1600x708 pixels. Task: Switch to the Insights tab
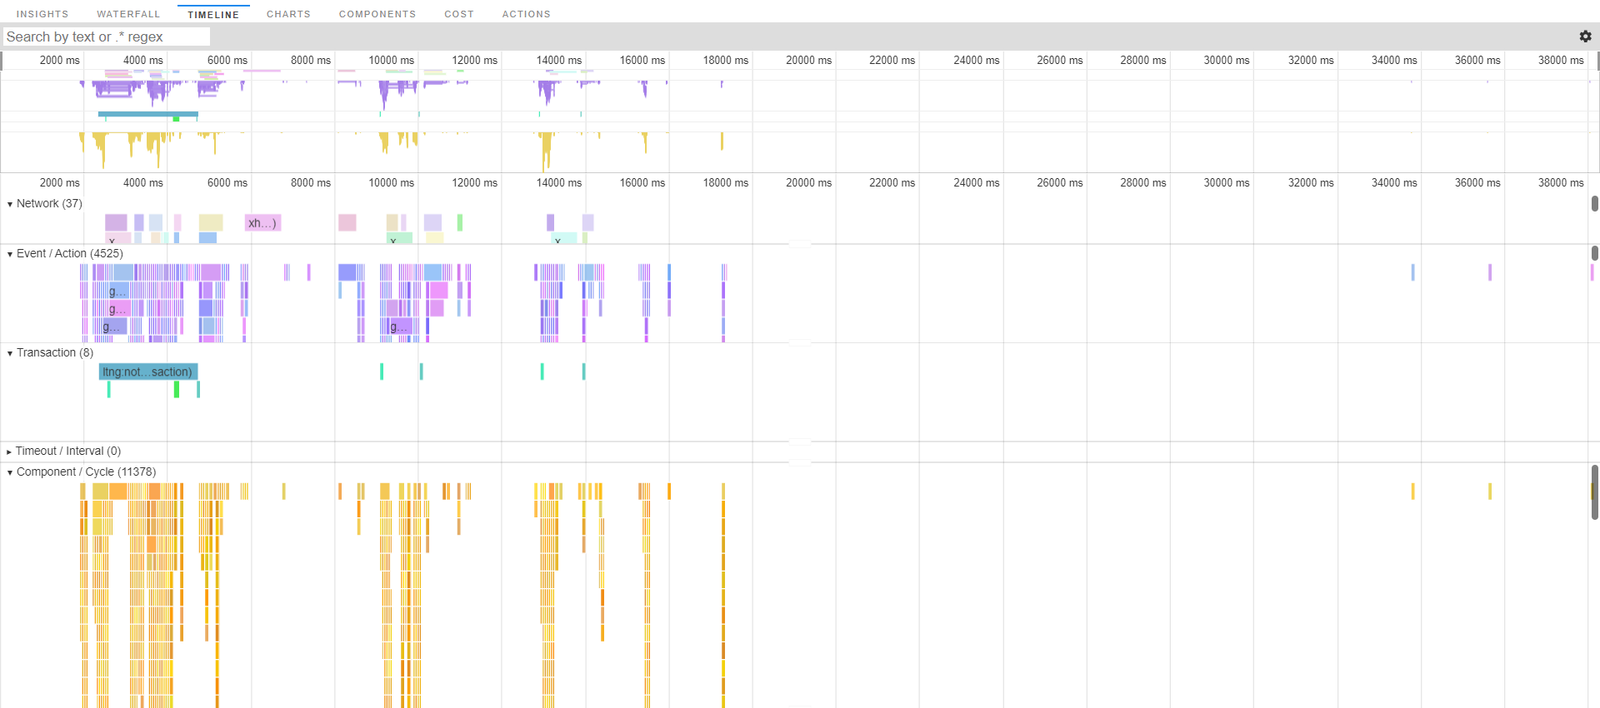42,14
